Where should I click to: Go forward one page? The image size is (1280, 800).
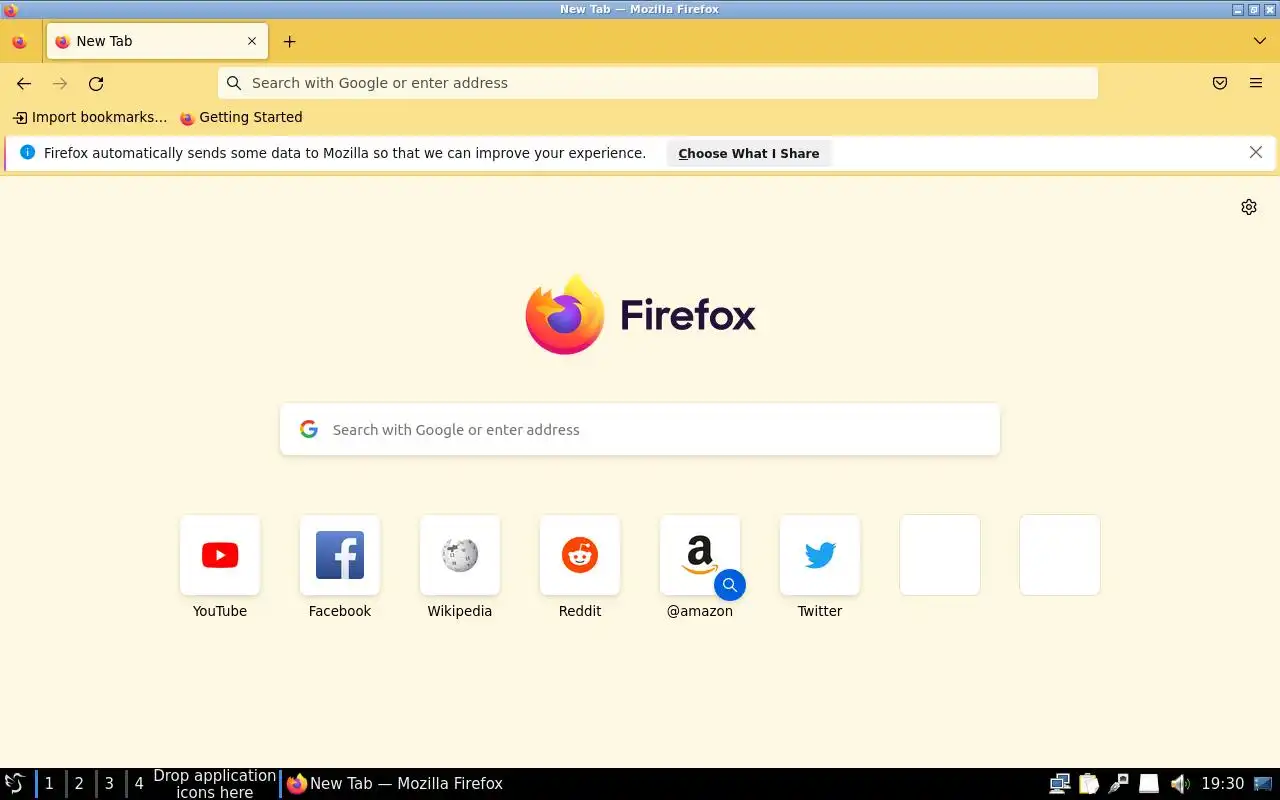(60, 84)
